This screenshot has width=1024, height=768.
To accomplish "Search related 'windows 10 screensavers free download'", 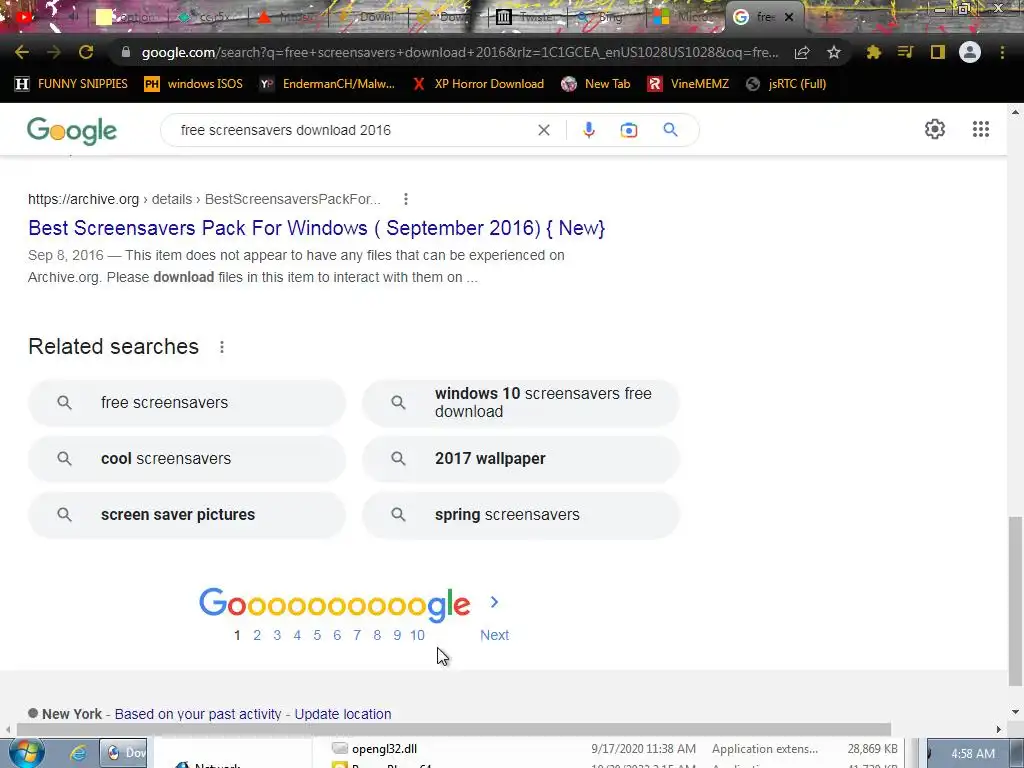I will (x=521, y=403).
